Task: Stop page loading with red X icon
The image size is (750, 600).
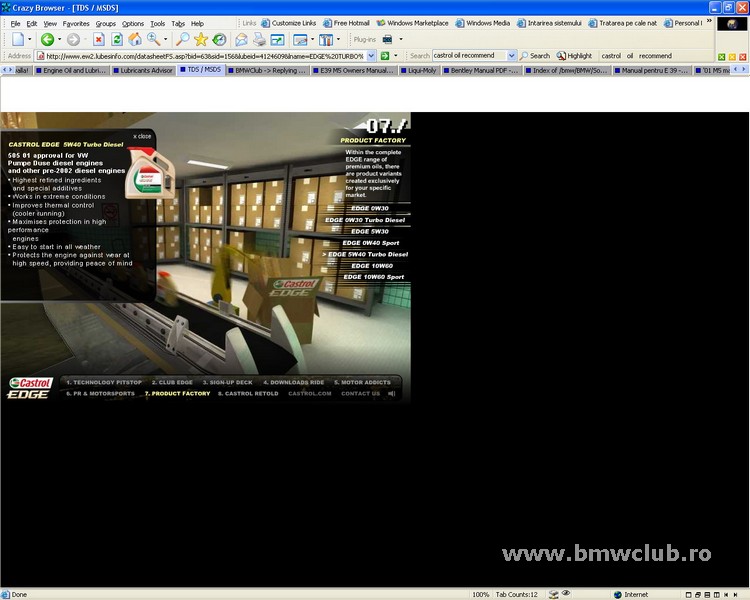Action: pos(99,39)
